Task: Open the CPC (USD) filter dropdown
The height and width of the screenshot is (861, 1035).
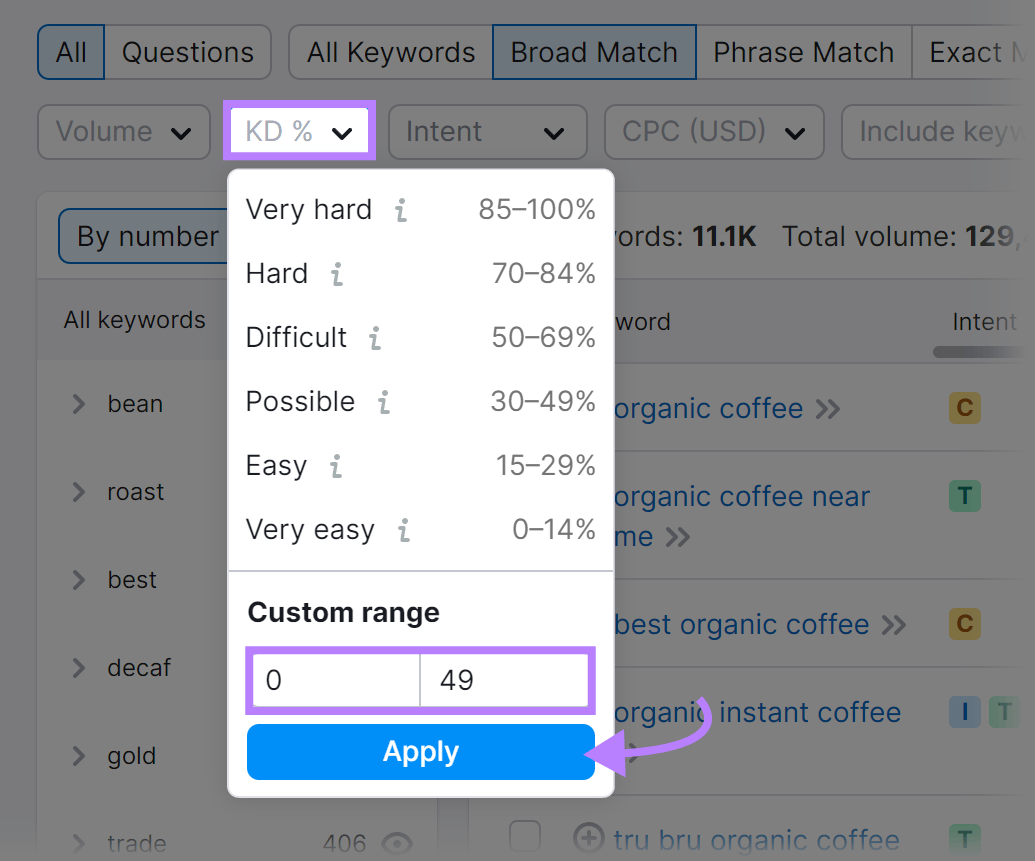Action: tap(714, 132)
